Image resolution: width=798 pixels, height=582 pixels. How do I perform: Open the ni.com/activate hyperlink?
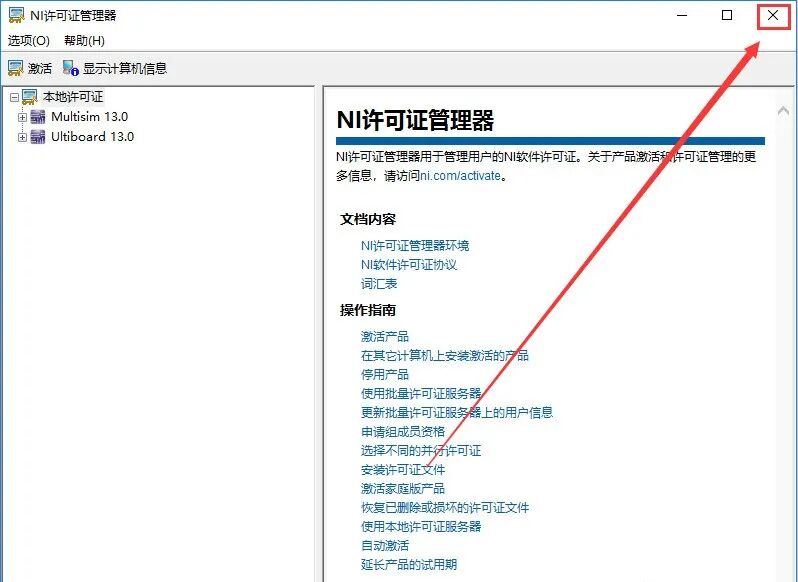coord(459,176)
